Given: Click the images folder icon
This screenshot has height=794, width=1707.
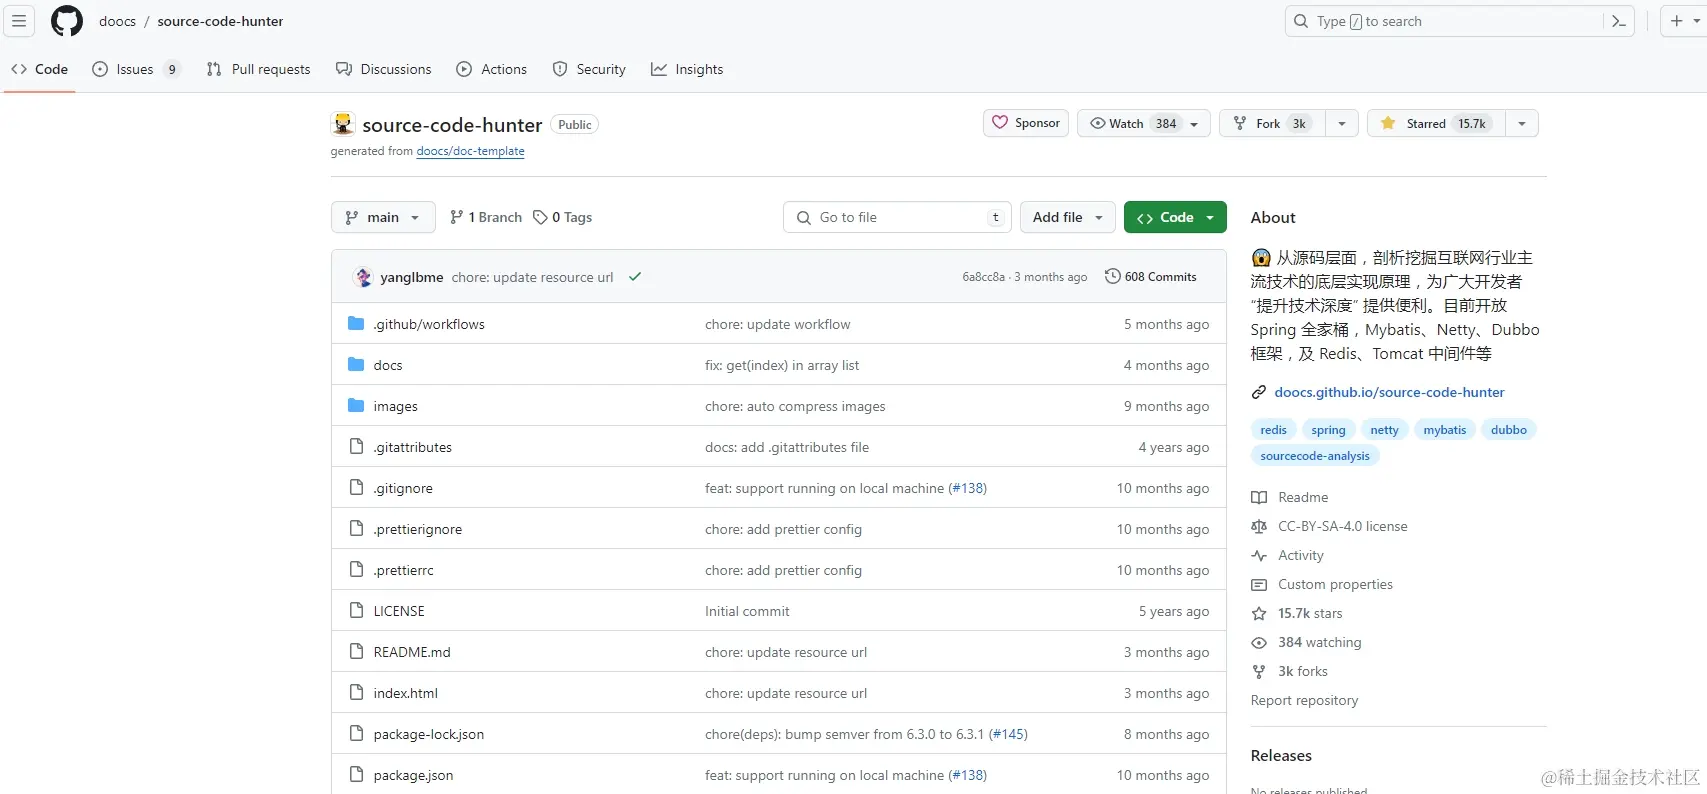Looking at the screenshot, I should tap(356, 406).
